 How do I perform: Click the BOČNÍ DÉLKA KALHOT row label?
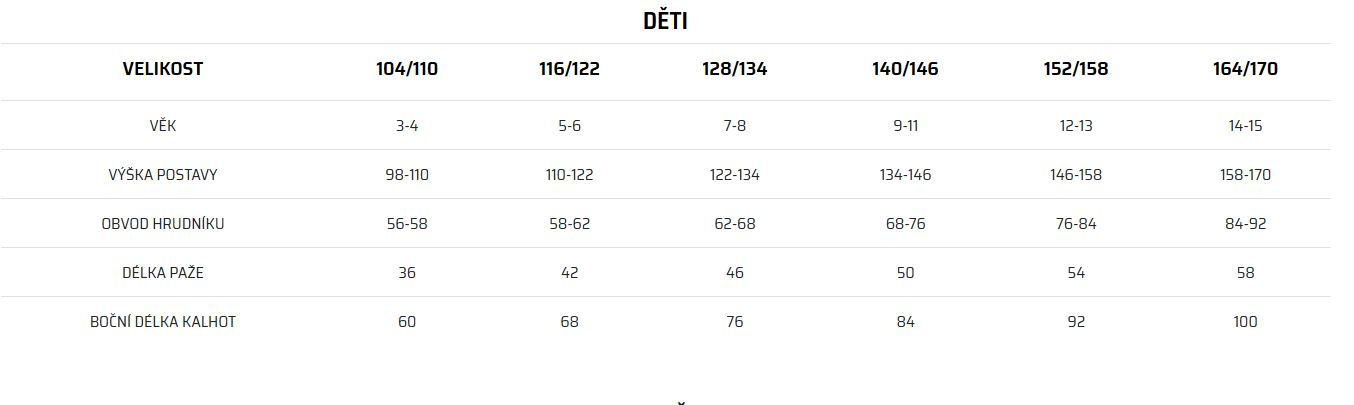163,322
